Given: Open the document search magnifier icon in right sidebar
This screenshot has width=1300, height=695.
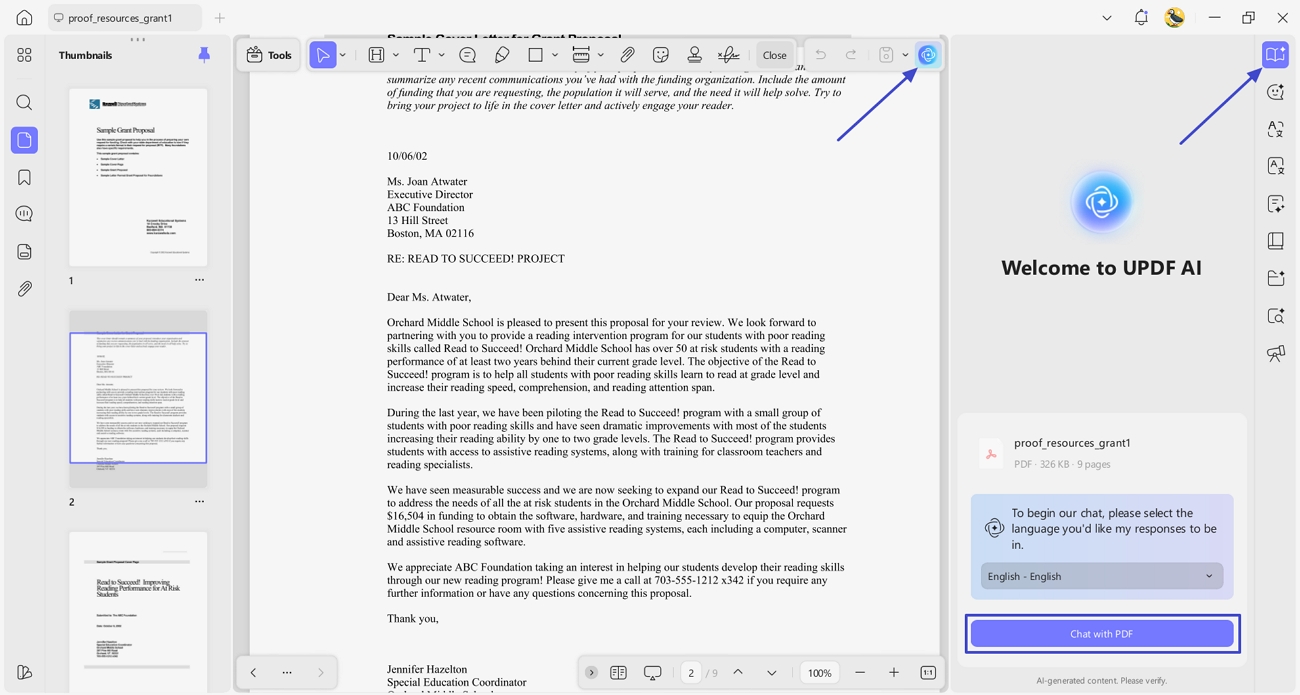Looking at the screenshot, I should coord(1275,316).
